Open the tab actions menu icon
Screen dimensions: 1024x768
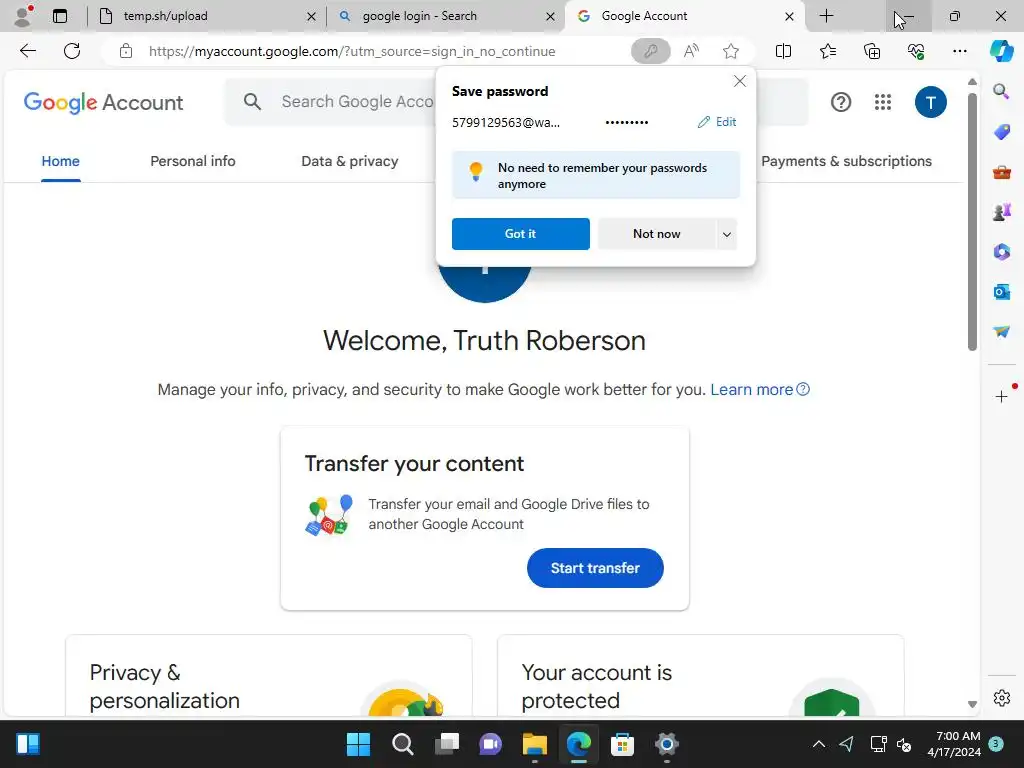pyautogui.click(x=60, y=16)
